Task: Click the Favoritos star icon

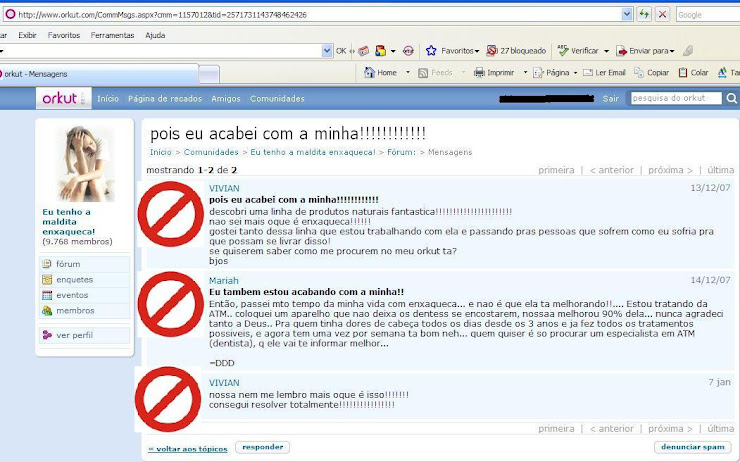Action: [x=431, y=50]
